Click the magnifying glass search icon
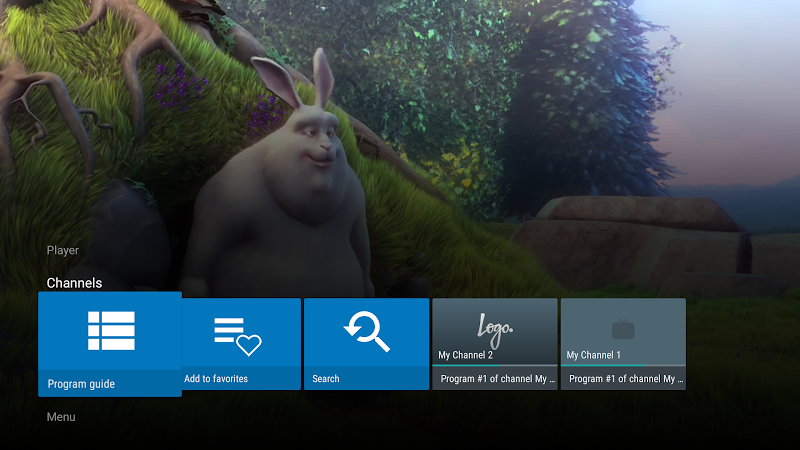 366,332
